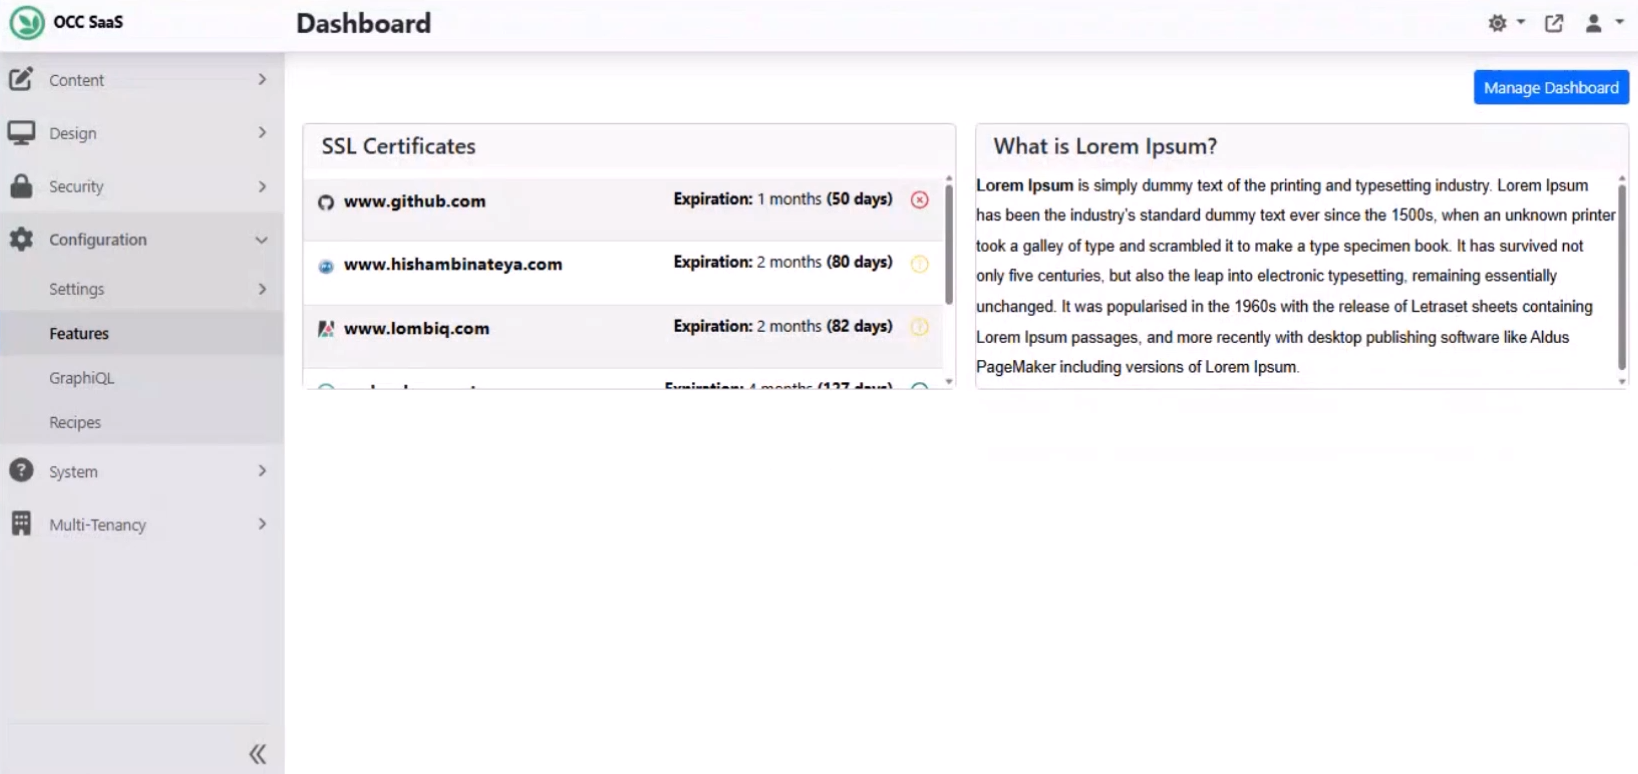Image resolution: width=1638 pixels, height=774 pixels.
Task: Click the OCC SaaS brand name
Action: click(x=88, y=22)
